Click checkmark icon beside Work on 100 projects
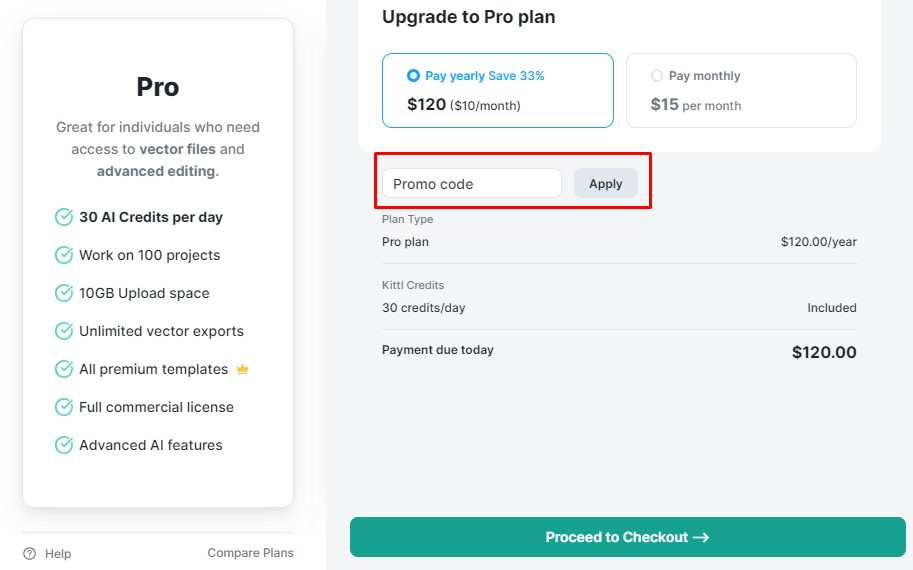This screenshot has width=913, height=570. 64,255
